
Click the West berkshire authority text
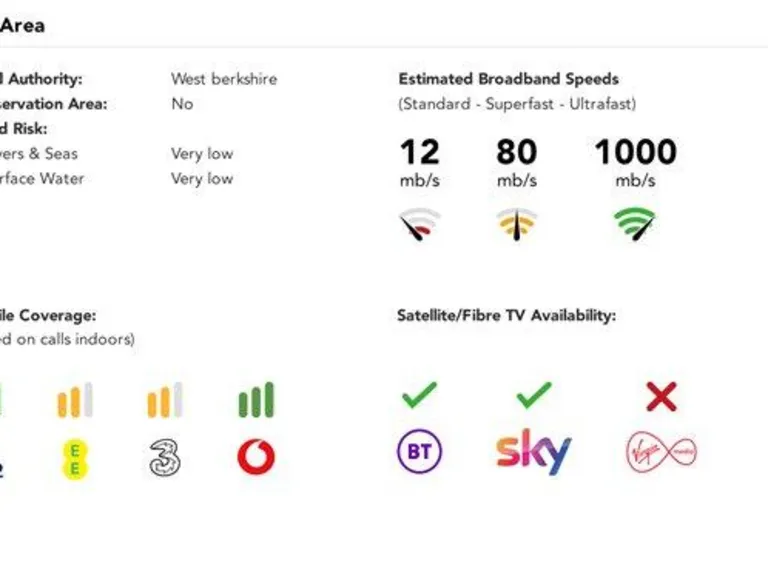click(224, 79)
